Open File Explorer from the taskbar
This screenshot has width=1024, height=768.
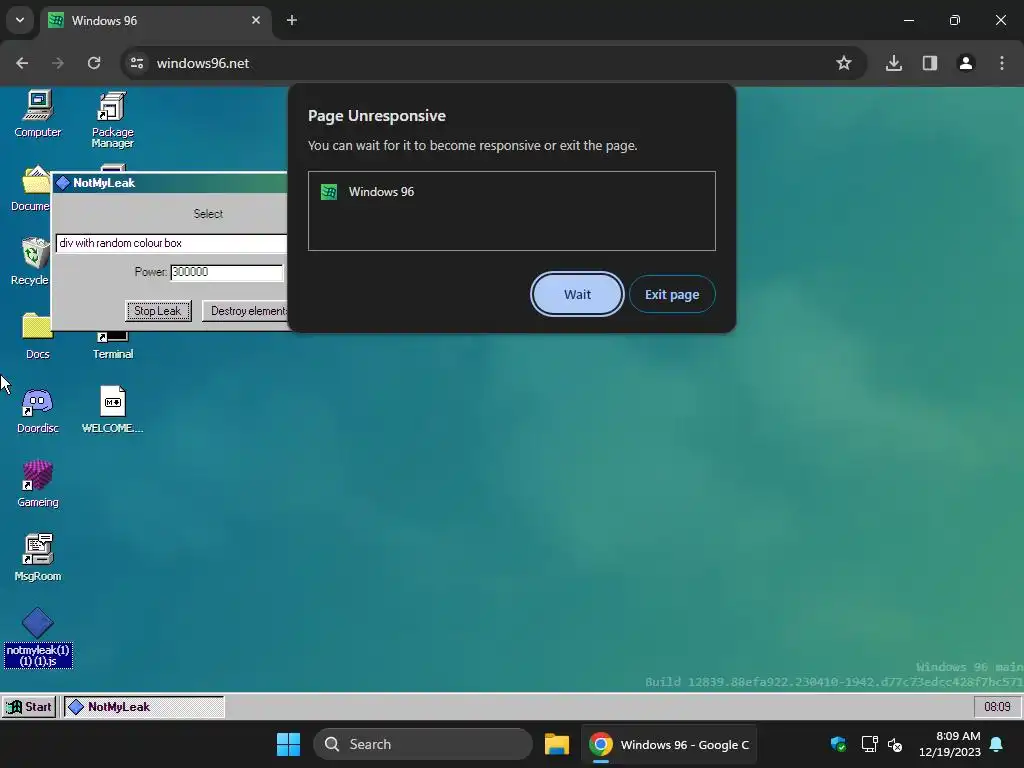(557, 744)
